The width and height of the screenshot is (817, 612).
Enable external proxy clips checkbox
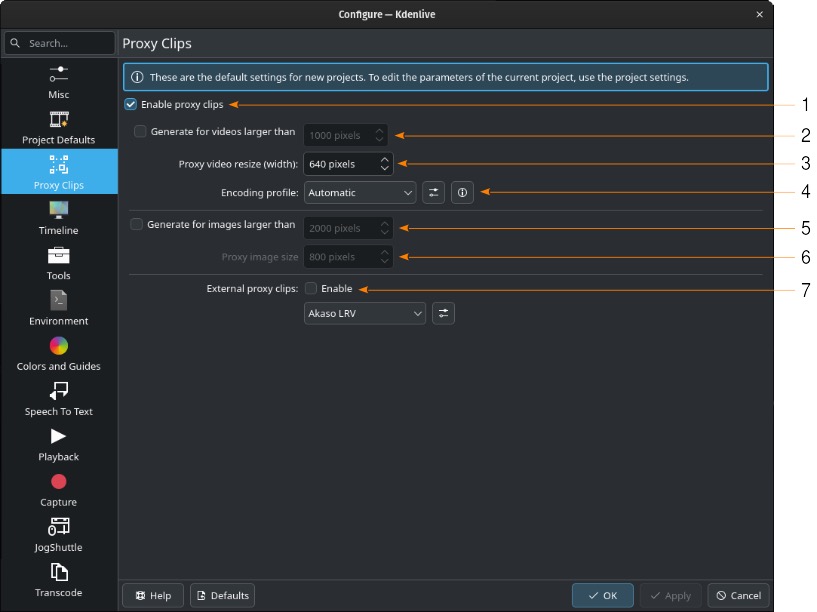pos(311,288)
